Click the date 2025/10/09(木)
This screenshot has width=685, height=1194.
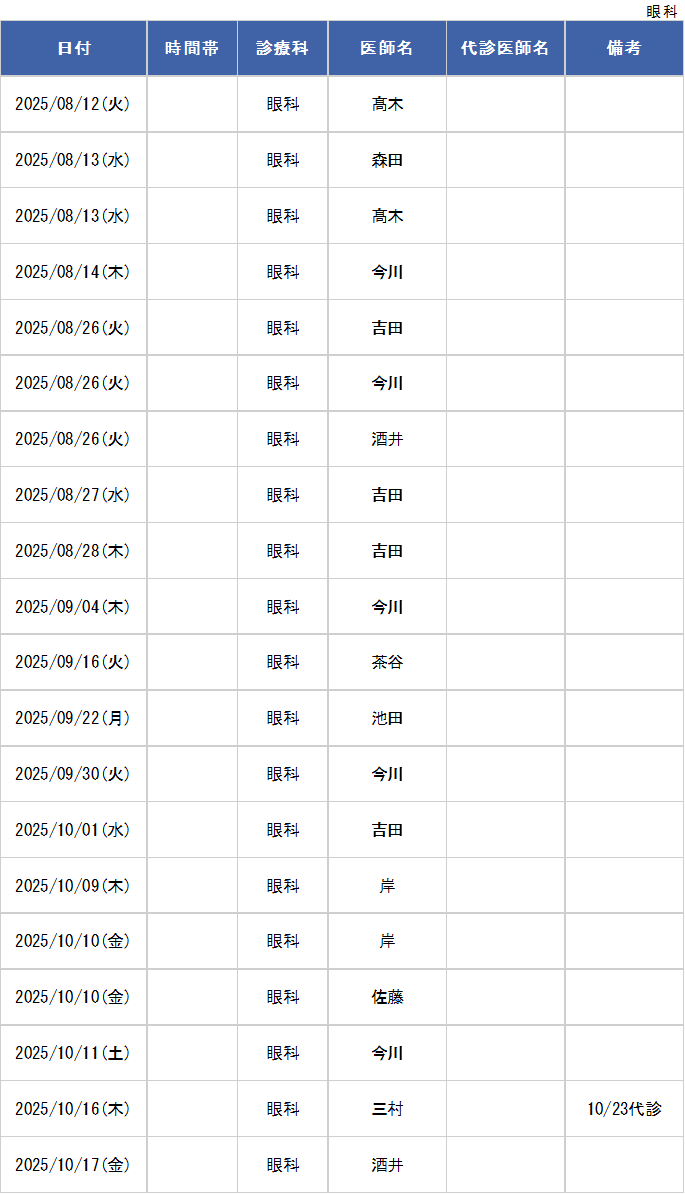click(74, 886)
